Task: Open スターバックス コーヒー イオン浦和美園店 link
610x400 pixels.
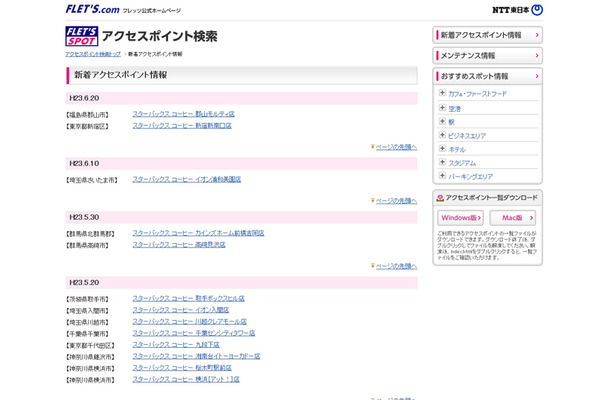Action: tap(187, 179)
